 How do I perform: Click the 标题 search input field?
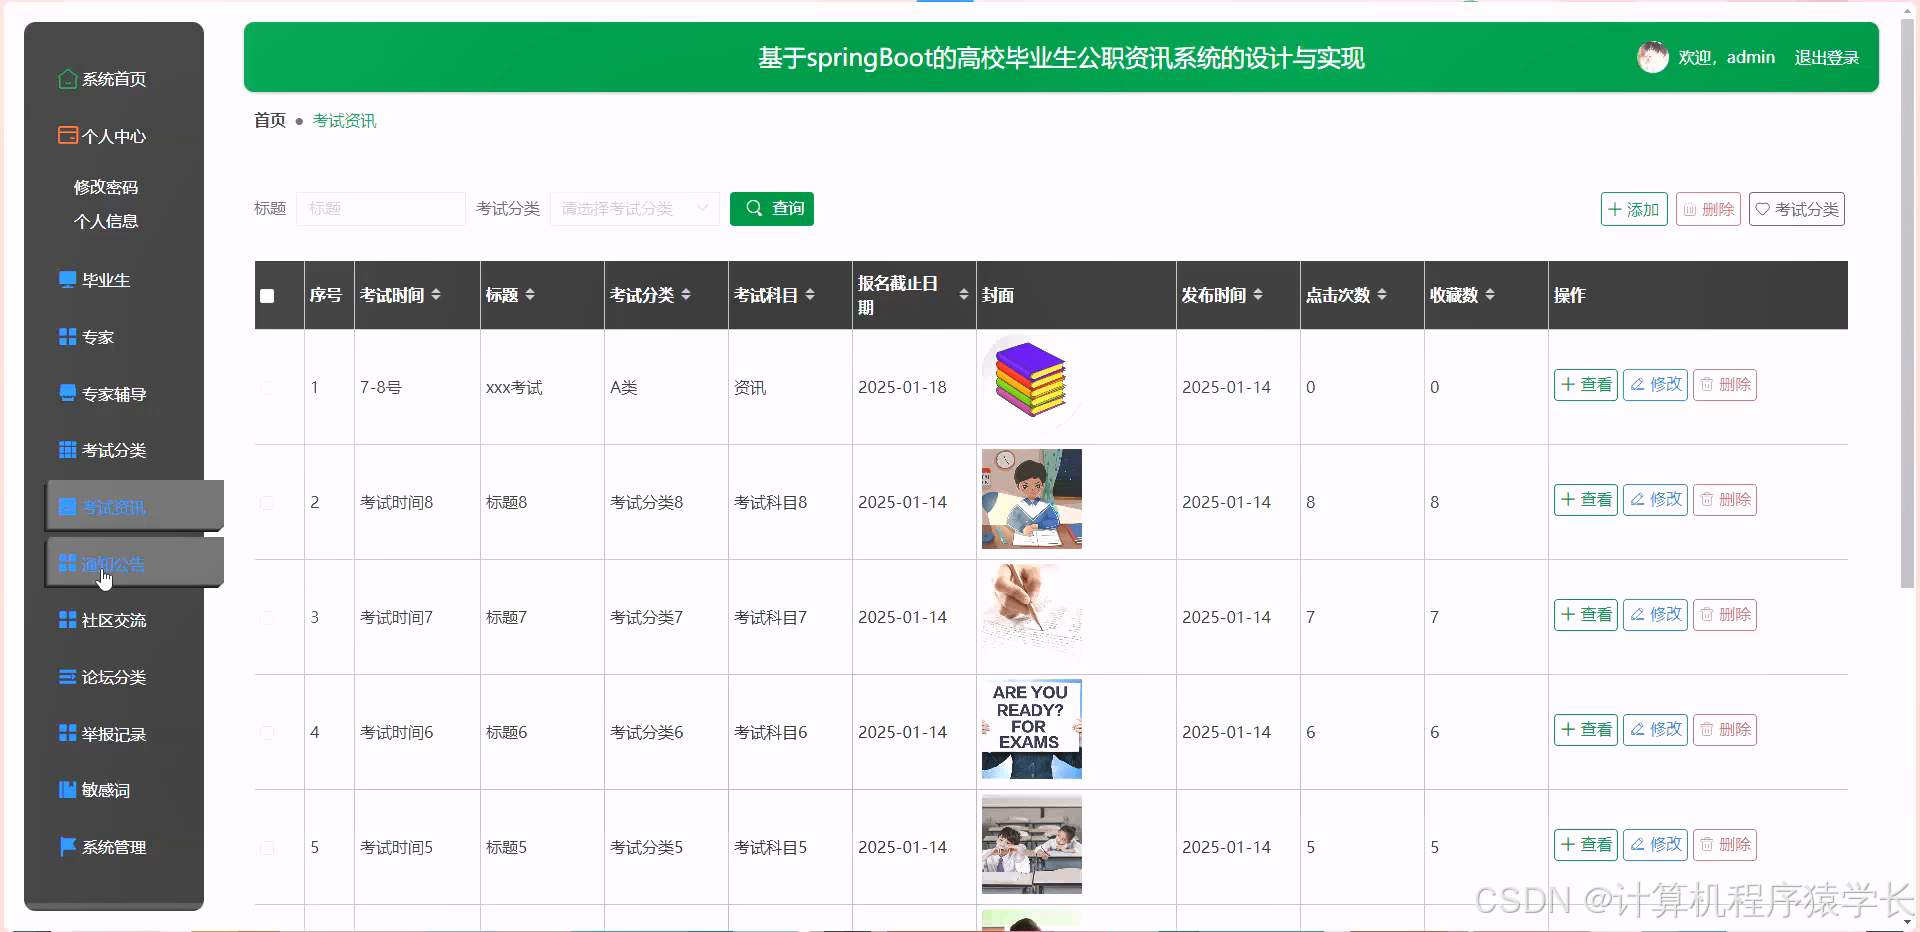click(380, 209)
